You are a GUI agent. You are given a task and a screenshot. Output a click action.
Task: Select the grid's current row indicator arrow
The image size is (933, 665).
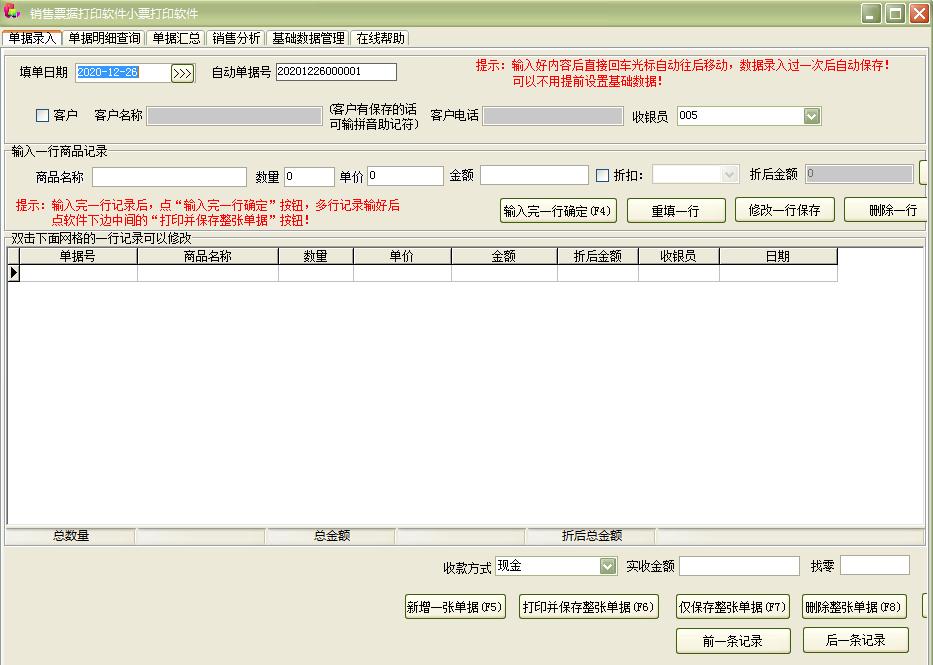tap(14, 273)
